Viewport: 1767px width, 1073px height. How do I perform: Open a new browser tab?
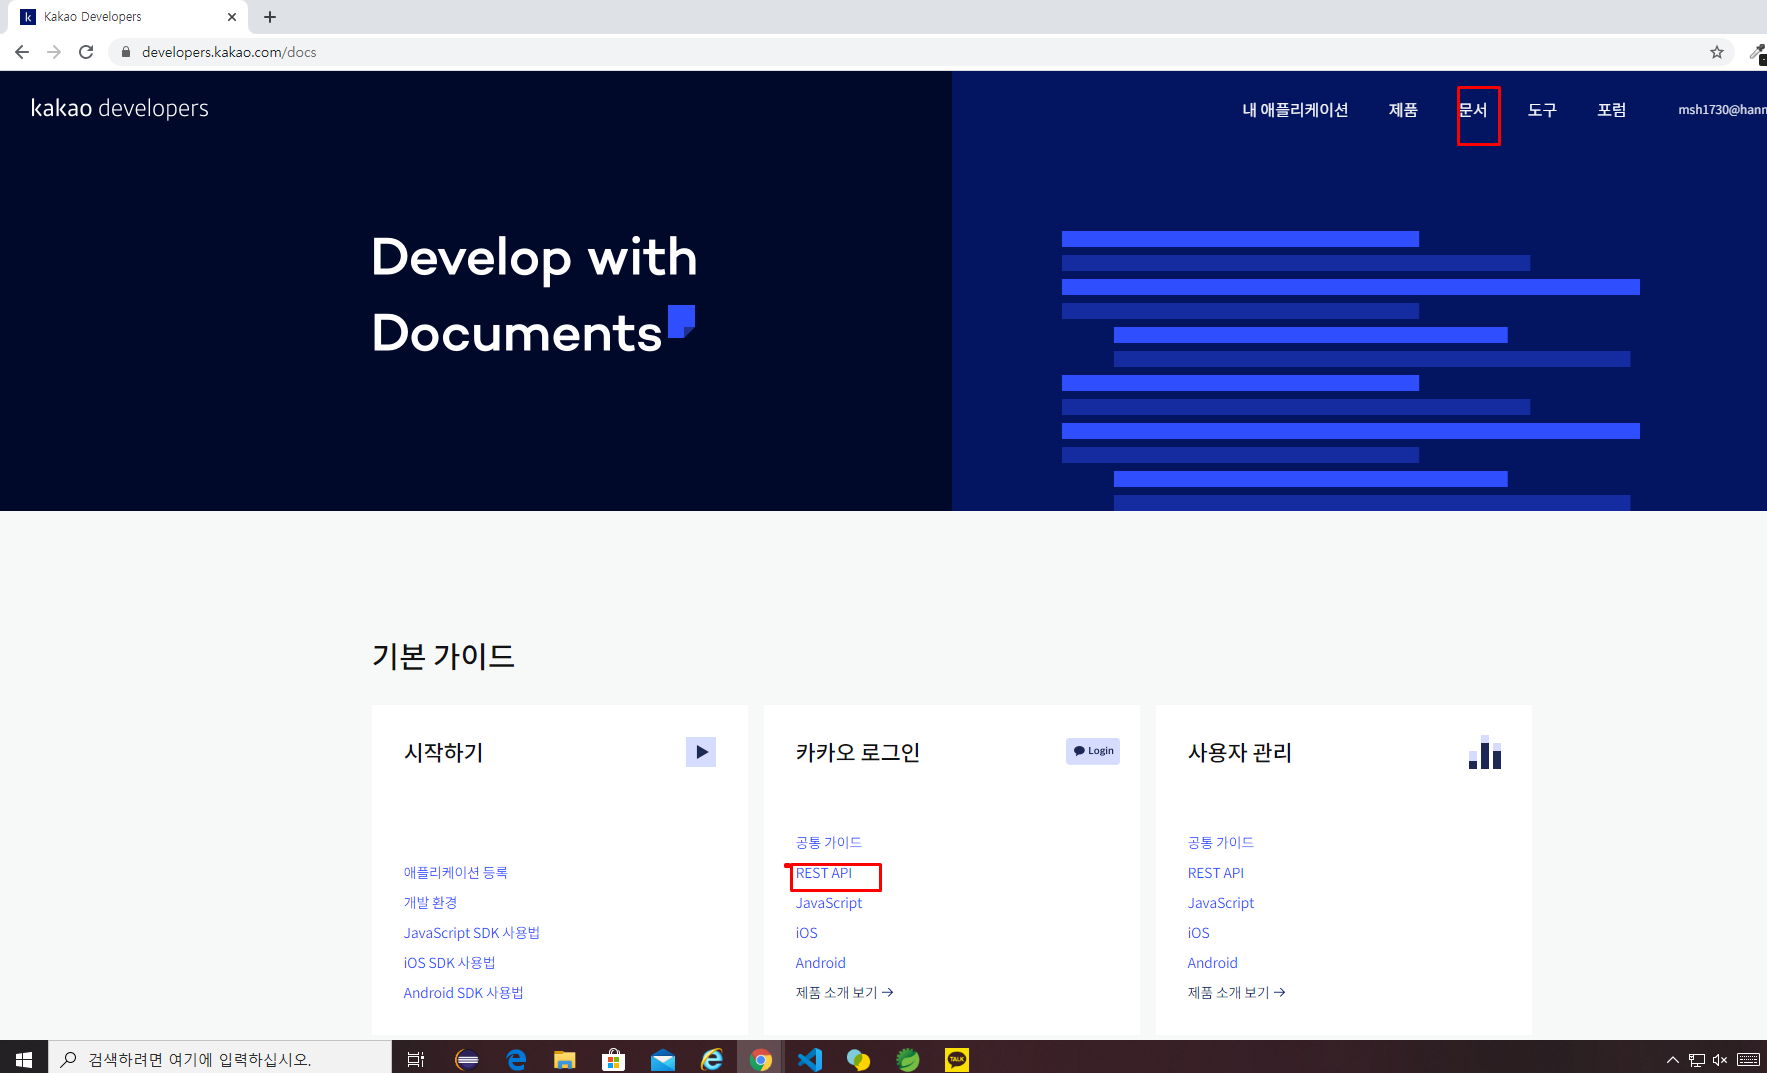coord(270,17)
